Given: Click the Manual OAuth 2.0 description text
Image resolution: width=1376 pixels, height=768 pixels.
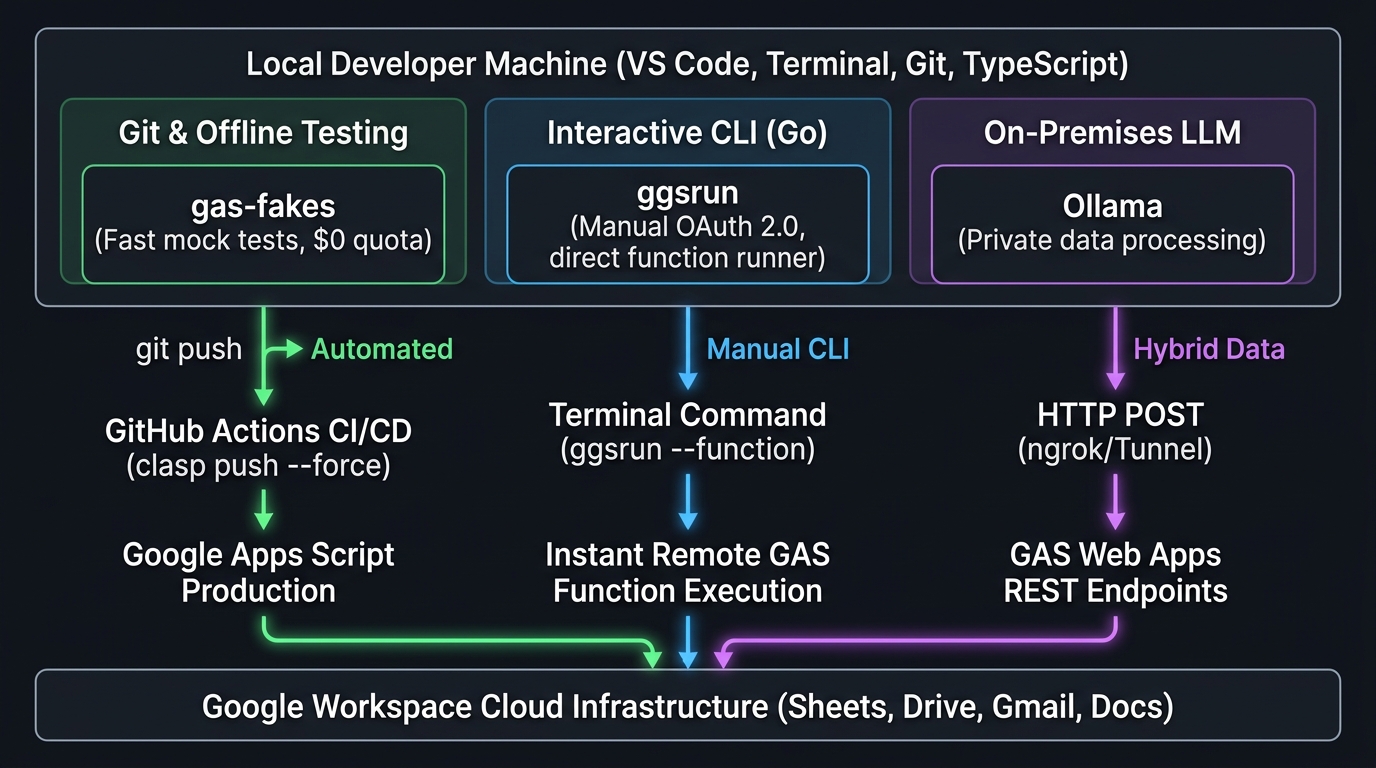Looking at the screenshot, I should tap(688, 242).
